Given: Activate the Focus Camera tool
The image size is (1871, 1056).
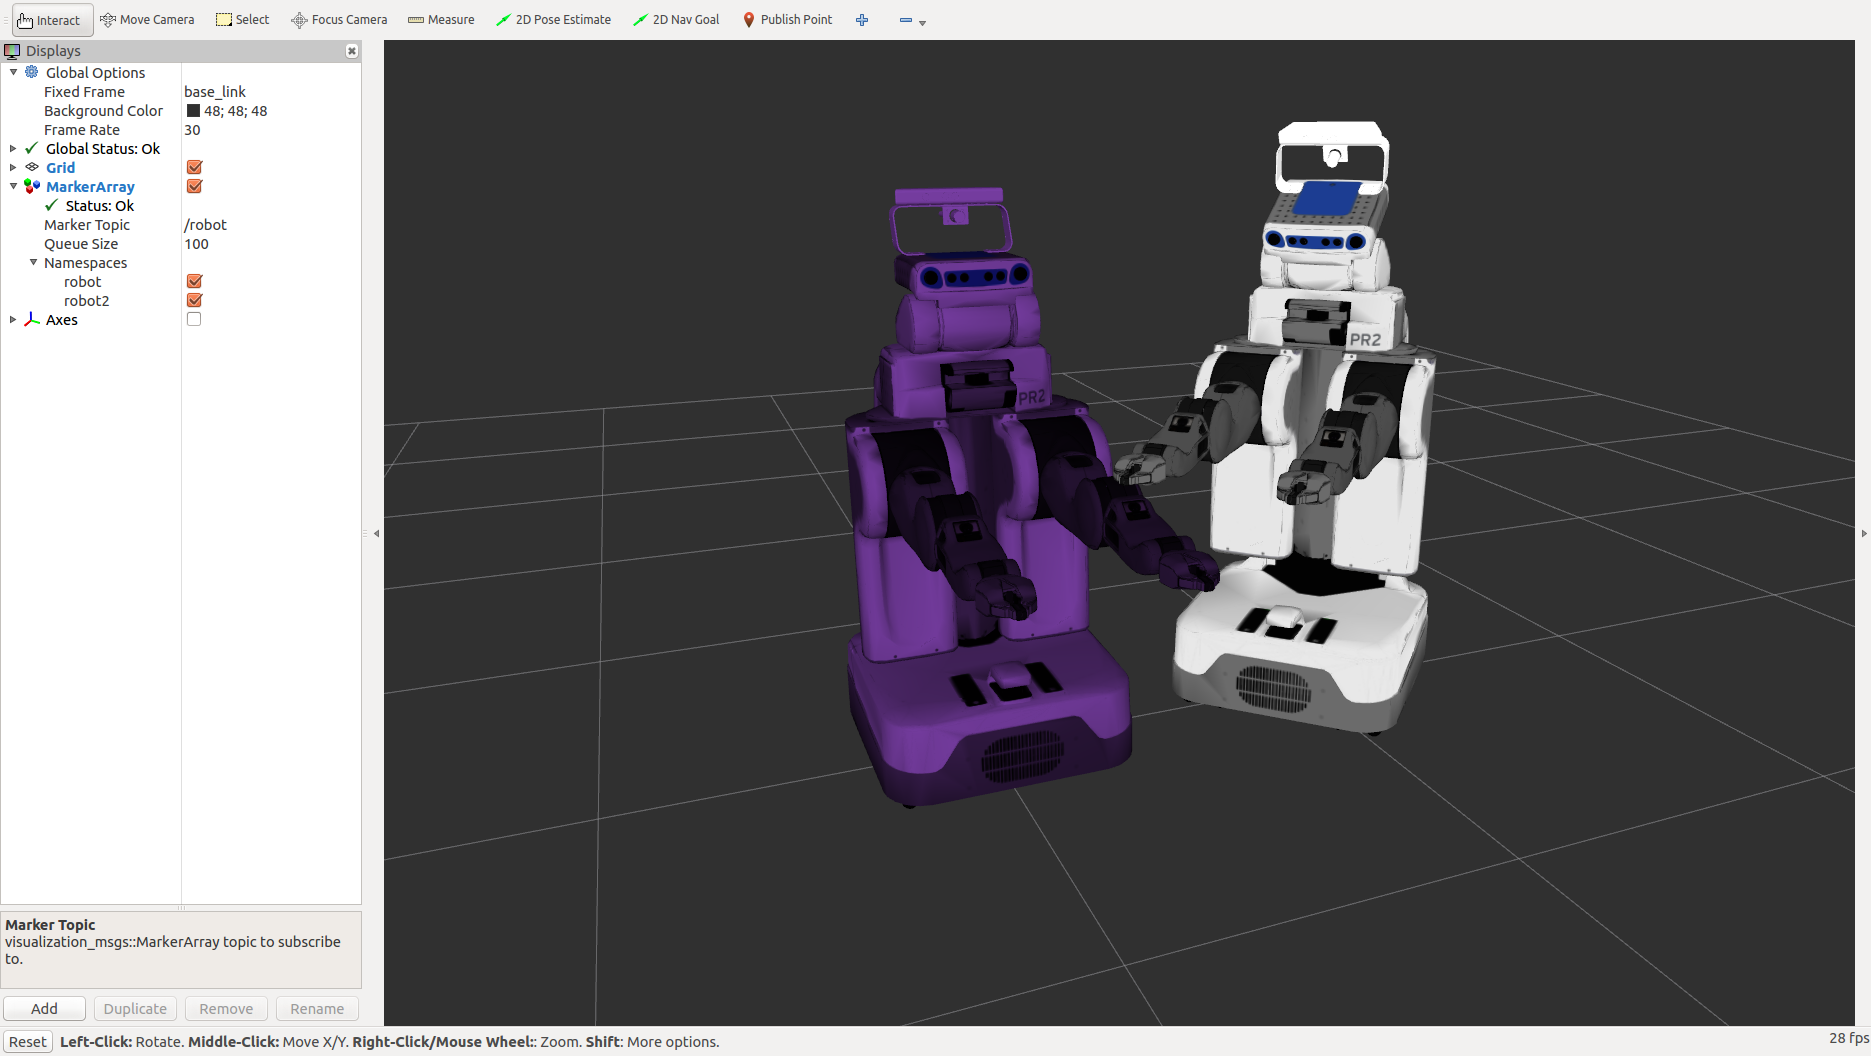Looking at the screenshot, I should 339,20.
